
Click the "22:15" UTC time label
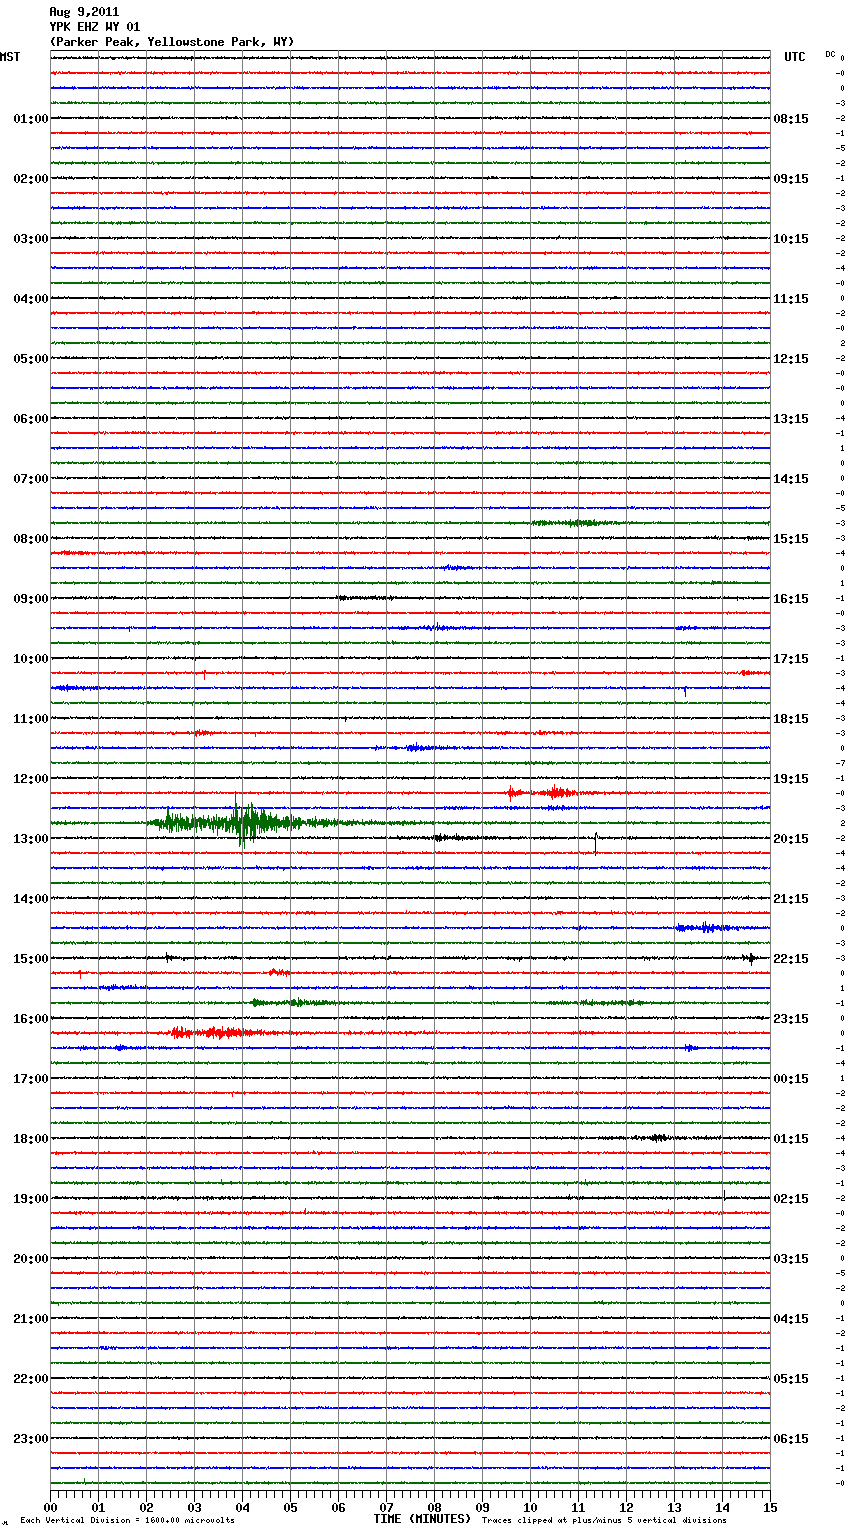(x=791, y=959)
